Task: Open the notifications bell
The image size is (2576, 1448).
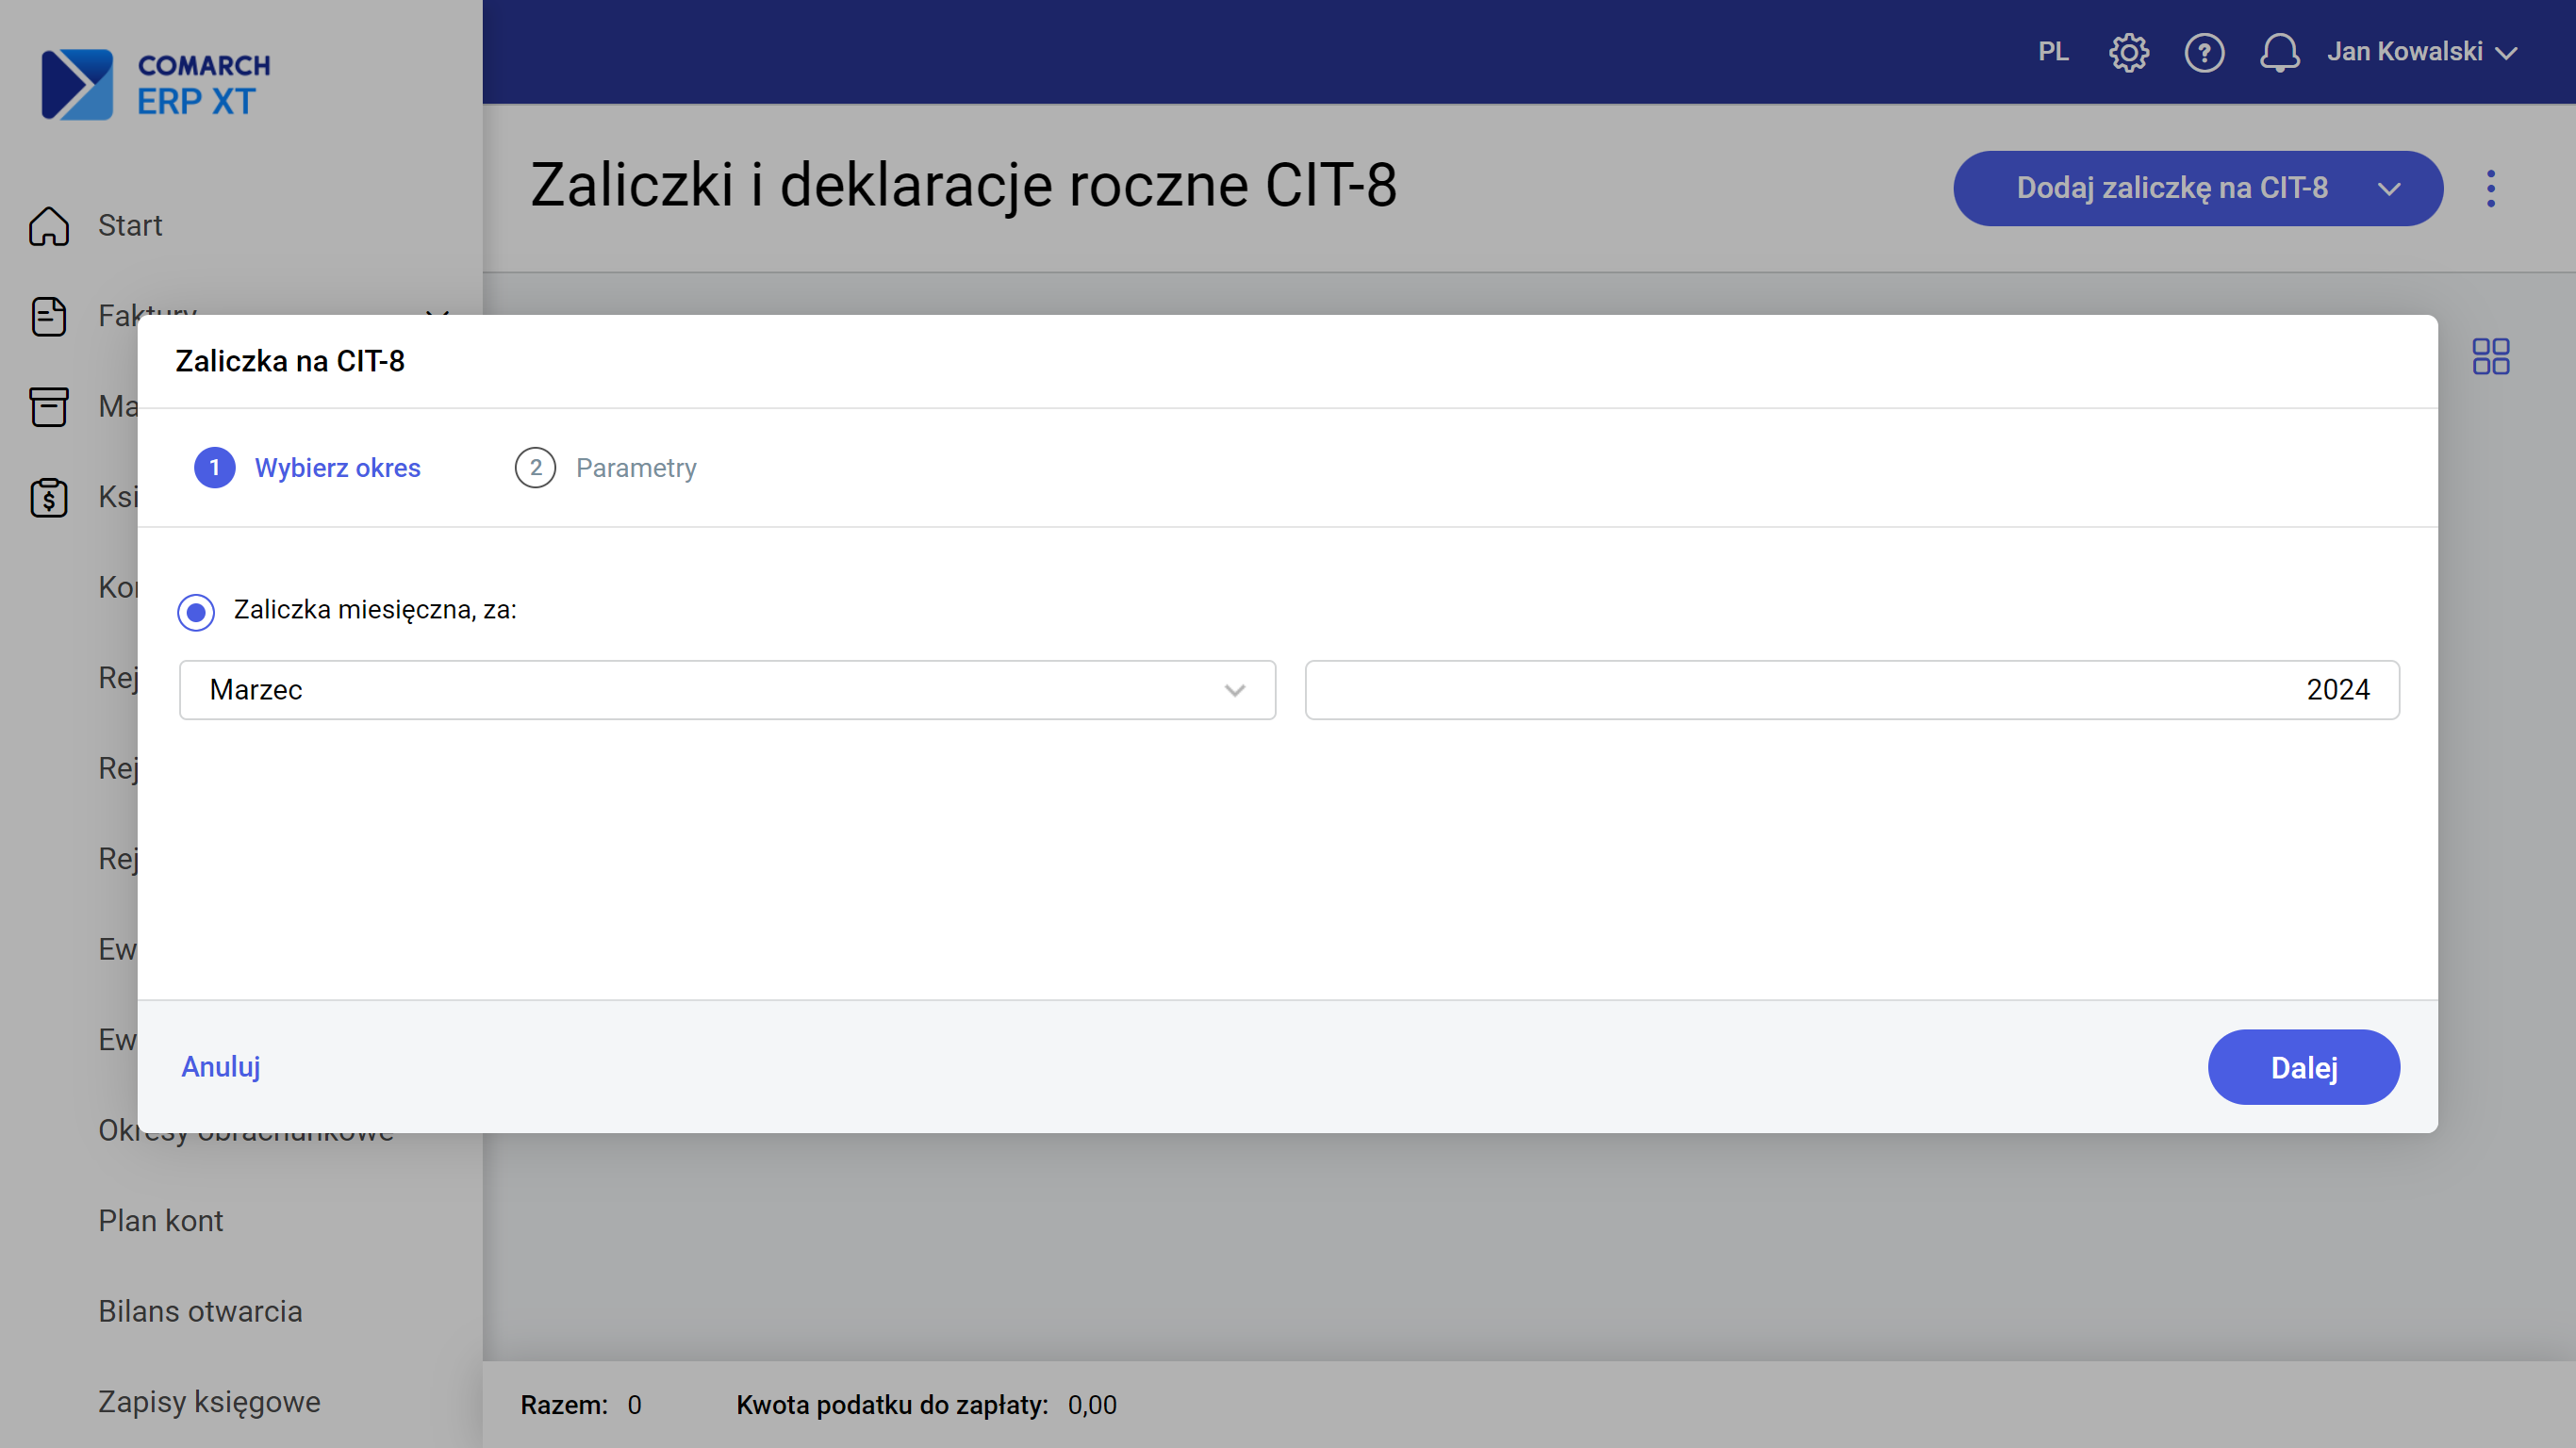Action: [x=2279, y=52]
